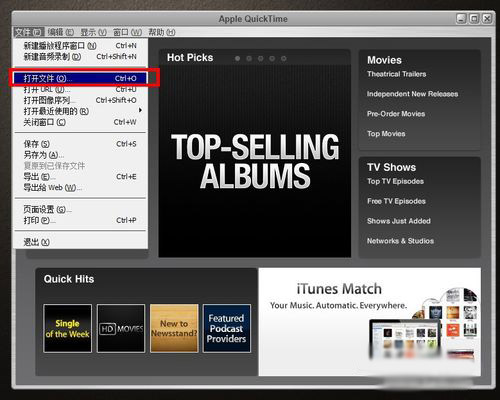The width and height of the screenshot is (500, 400).
Task: Select third Hot Picks page dot
Action: pyautogui.click(x=261, y=58)
